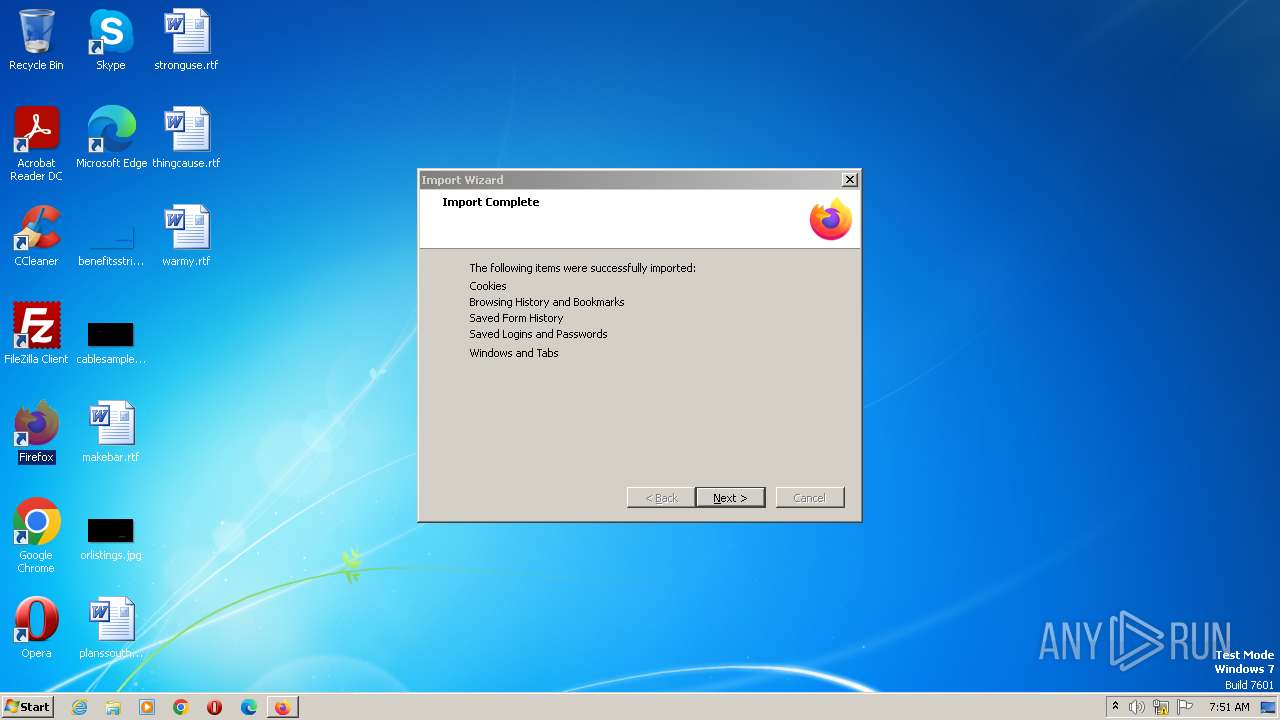Launch Opera from the taskbar

215,707
